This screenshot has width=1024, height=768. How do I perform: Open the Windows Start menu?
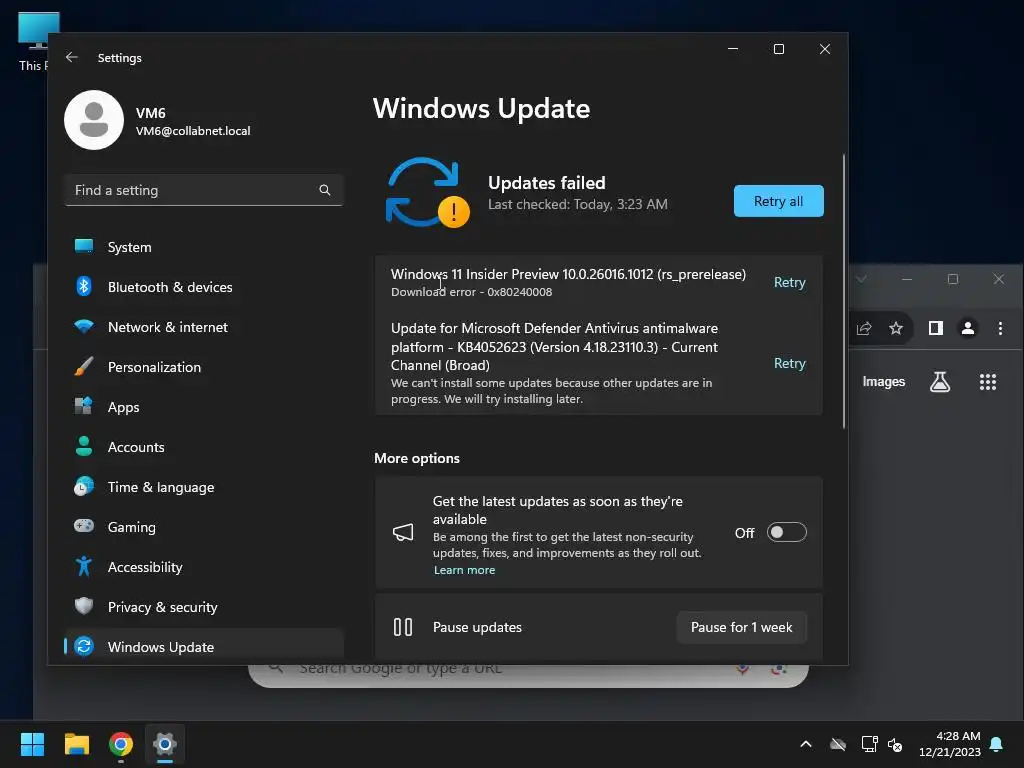[32, 744]
